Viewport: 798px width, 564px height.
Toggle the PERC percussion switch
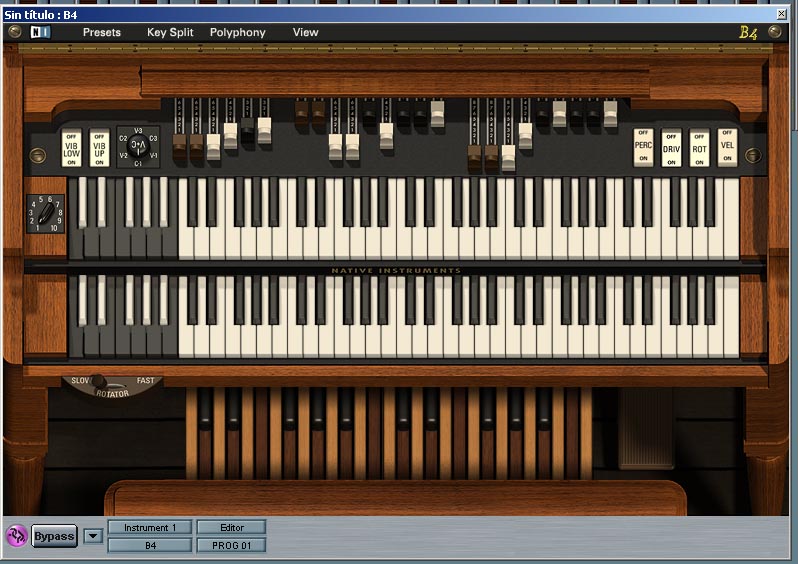pyautogui.click(x=643, y=147)
